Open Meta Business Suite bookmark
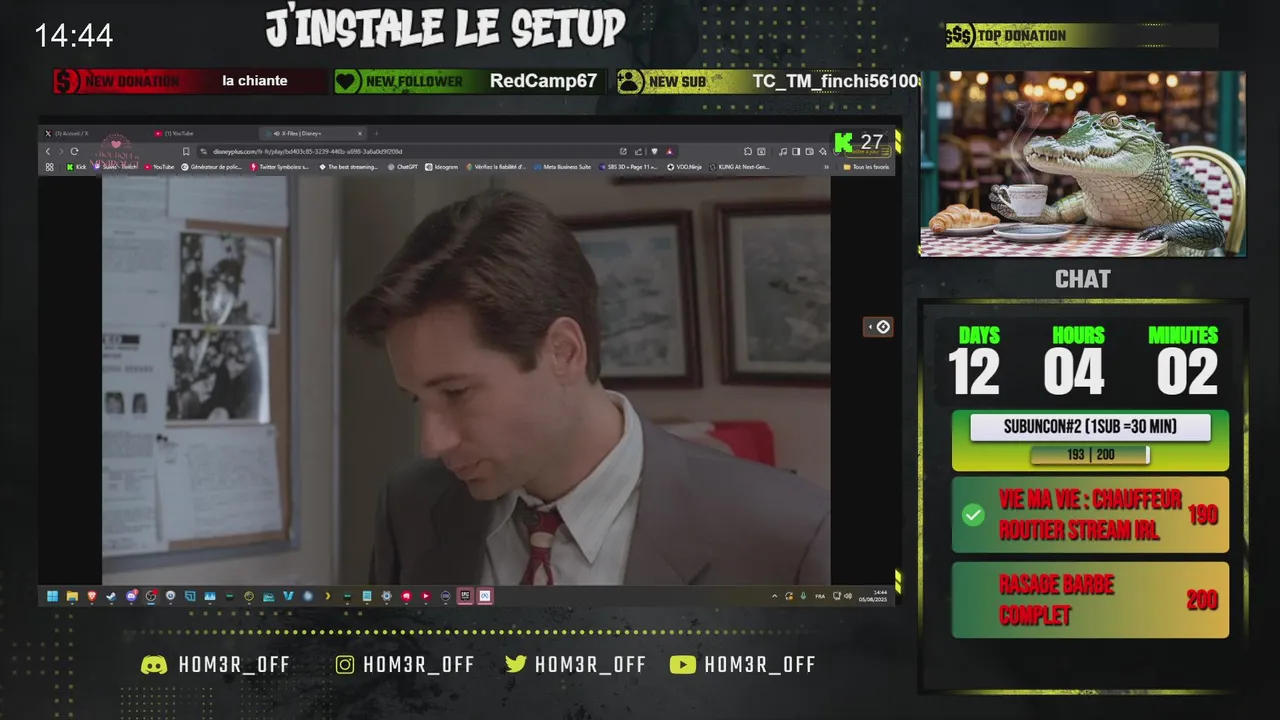The width and height of the screenshot is (1280, 720). pos(562,167)
